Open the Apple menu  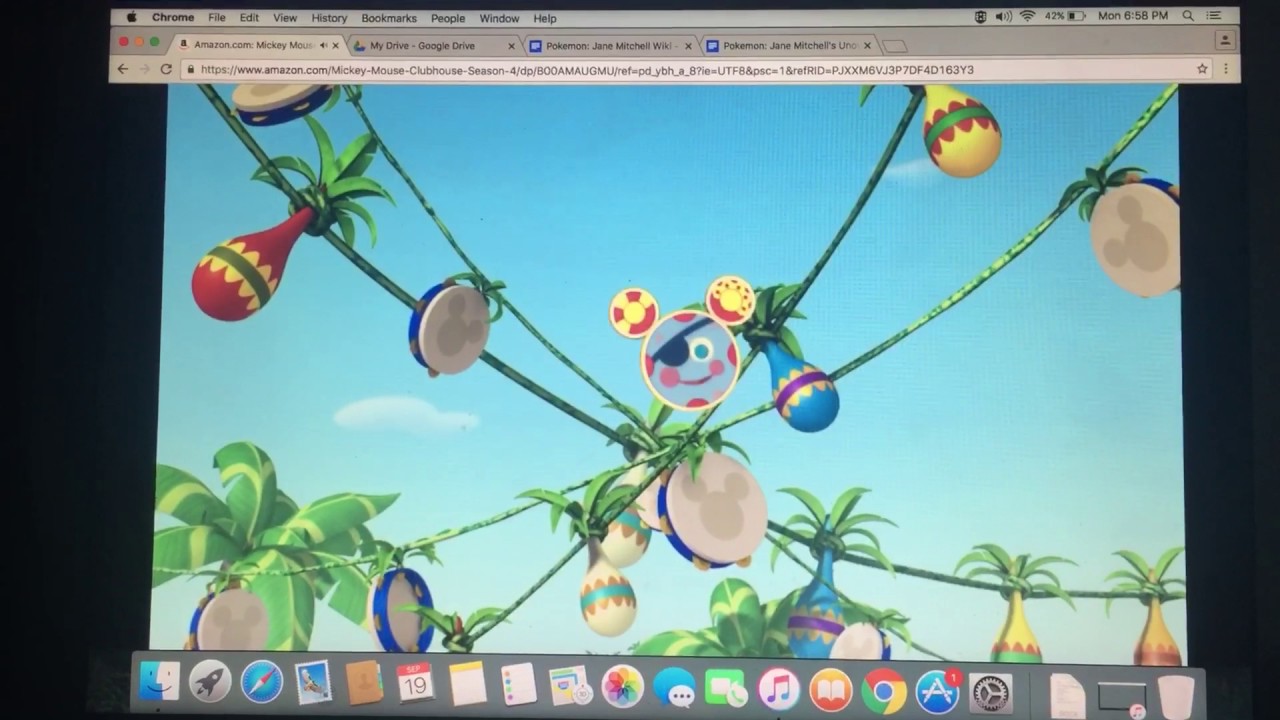click(x=131, y=17)
